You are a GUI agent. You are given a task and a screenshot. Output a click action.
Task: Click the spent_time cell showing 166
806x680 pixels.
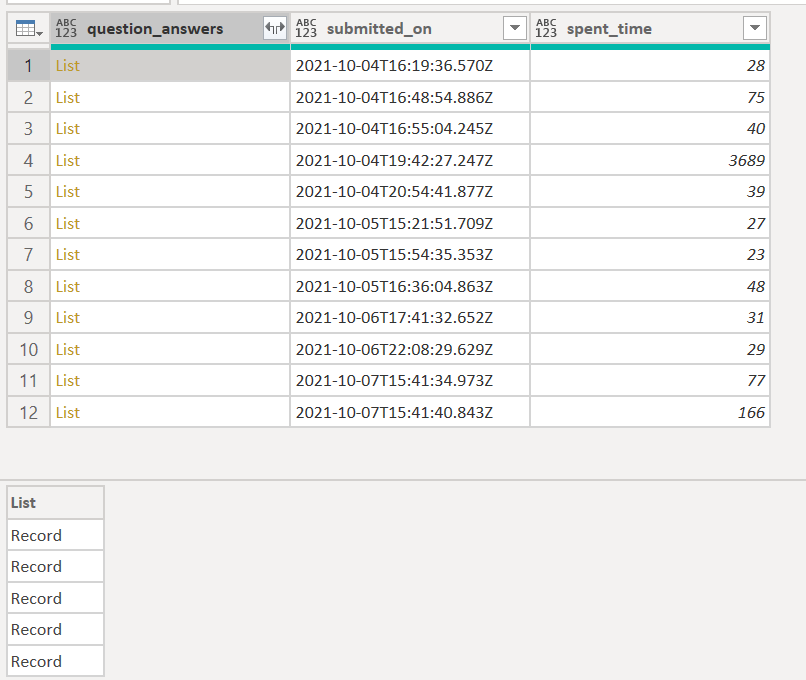650,413
